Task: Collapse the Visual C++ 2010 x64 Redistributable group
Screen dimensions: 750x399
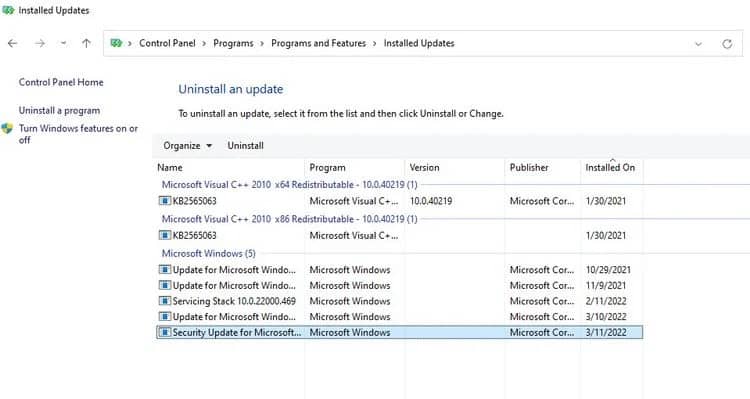Action: pos(289,185)
